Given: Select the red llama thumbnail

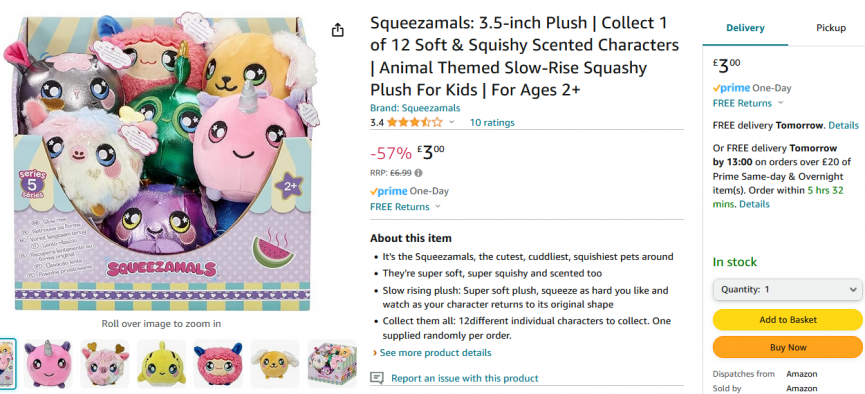Looking at the screenshot, I should [218, 364].
